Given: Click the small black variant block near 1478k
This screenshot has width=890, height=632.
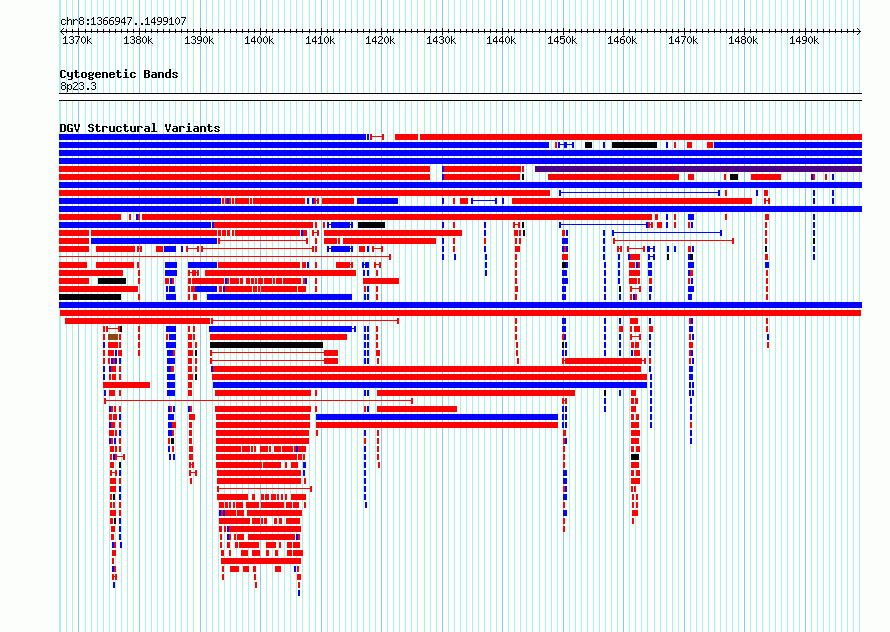Looking at the screenshot, I should (734, 177).
